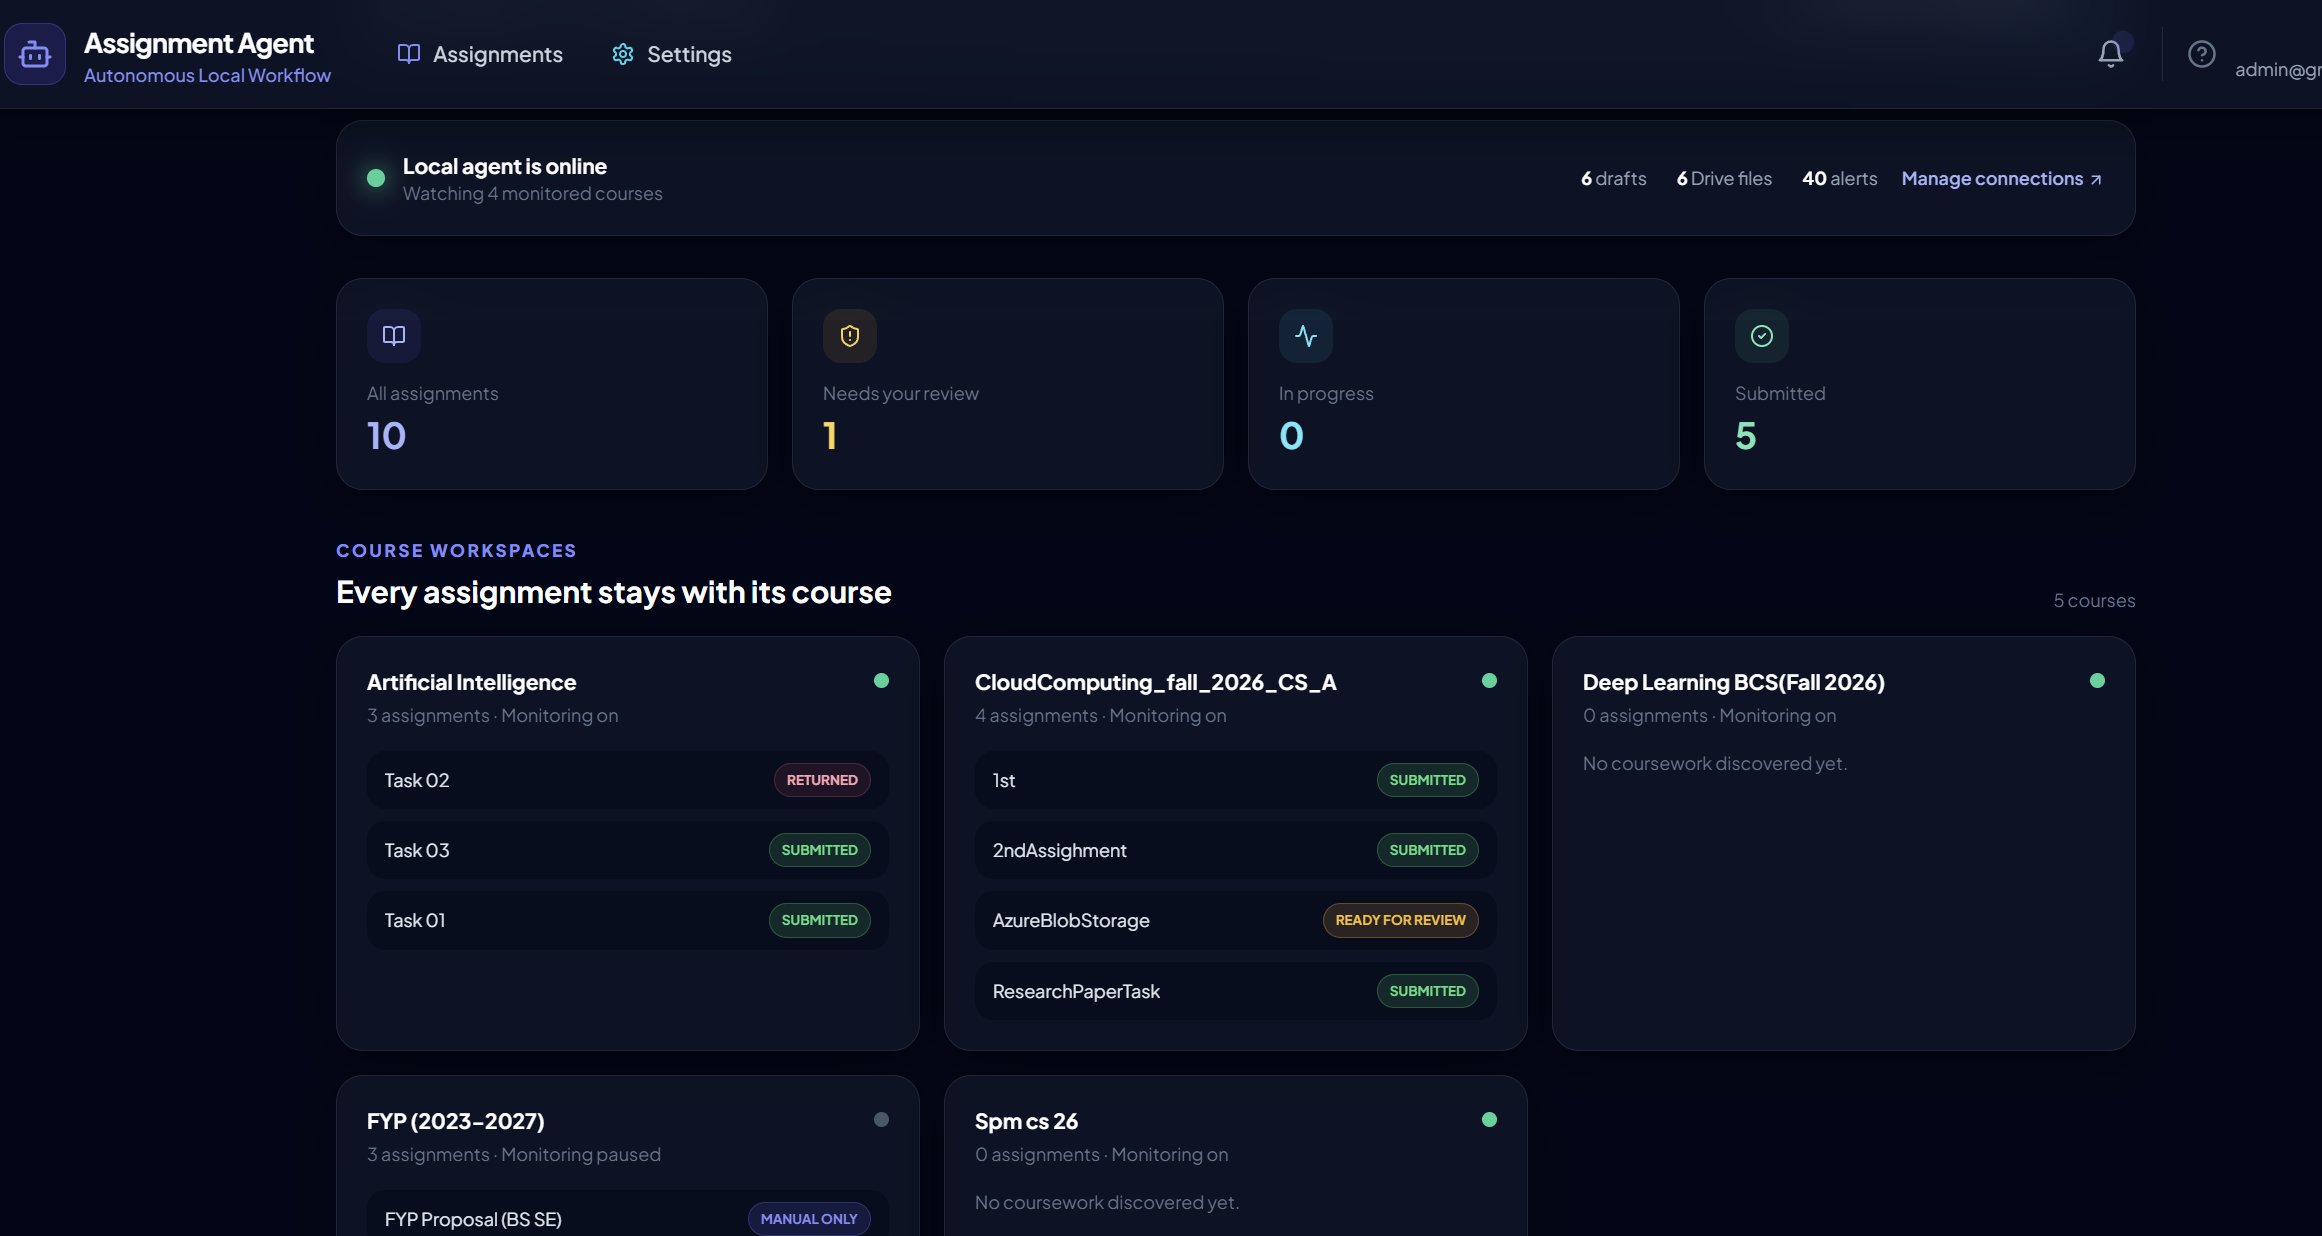The width and height of the screenshot is (2322, 1236).
Task: Click the check circle icon in Submitted card
Action: pyautogui.click(x=1762, y=336)
